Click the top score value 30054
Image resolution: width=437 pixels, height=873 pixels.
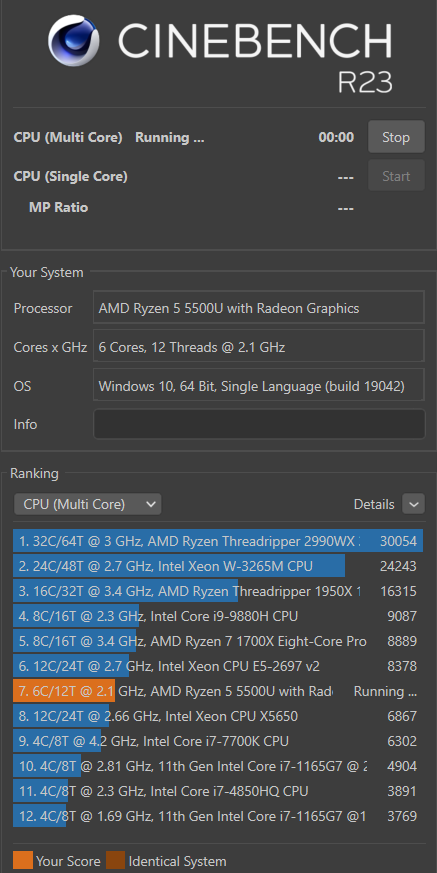(398, 541)
